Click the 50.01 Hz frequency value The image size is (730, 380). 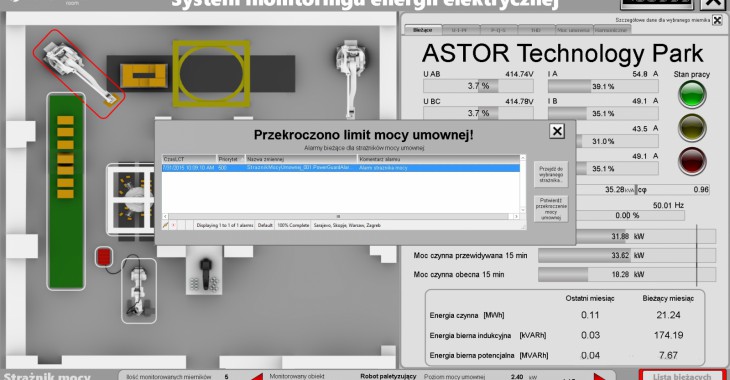tap(668, 205)
